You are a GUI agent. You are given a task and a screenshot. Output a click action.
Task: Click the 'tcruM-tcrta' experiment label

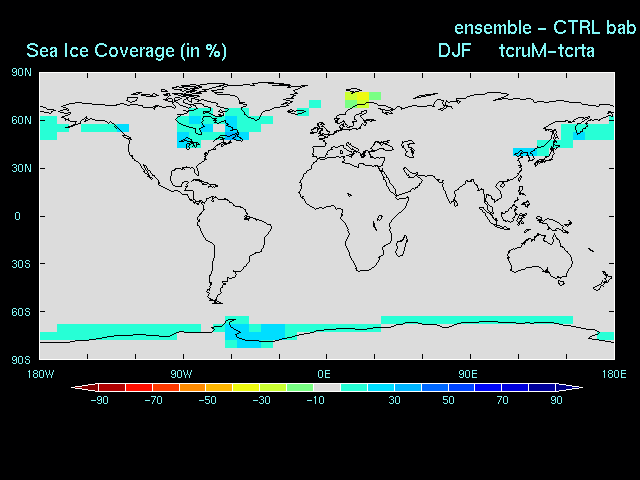click(x=547, y=51)
